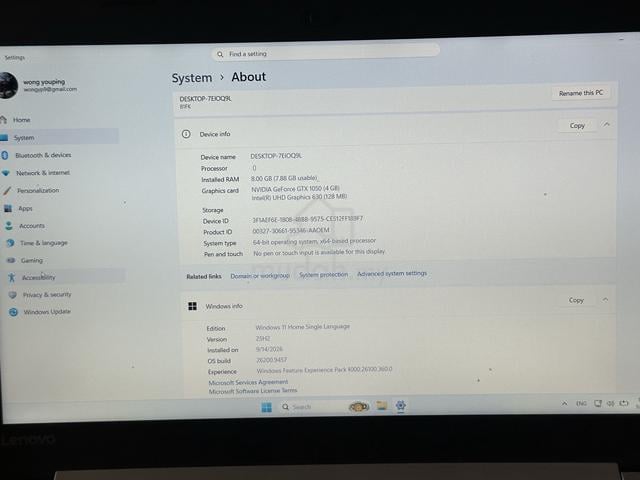Click the Find a setting search box
Image resolution: width=640 pixels, height=480 pixels.
[325, 53]
